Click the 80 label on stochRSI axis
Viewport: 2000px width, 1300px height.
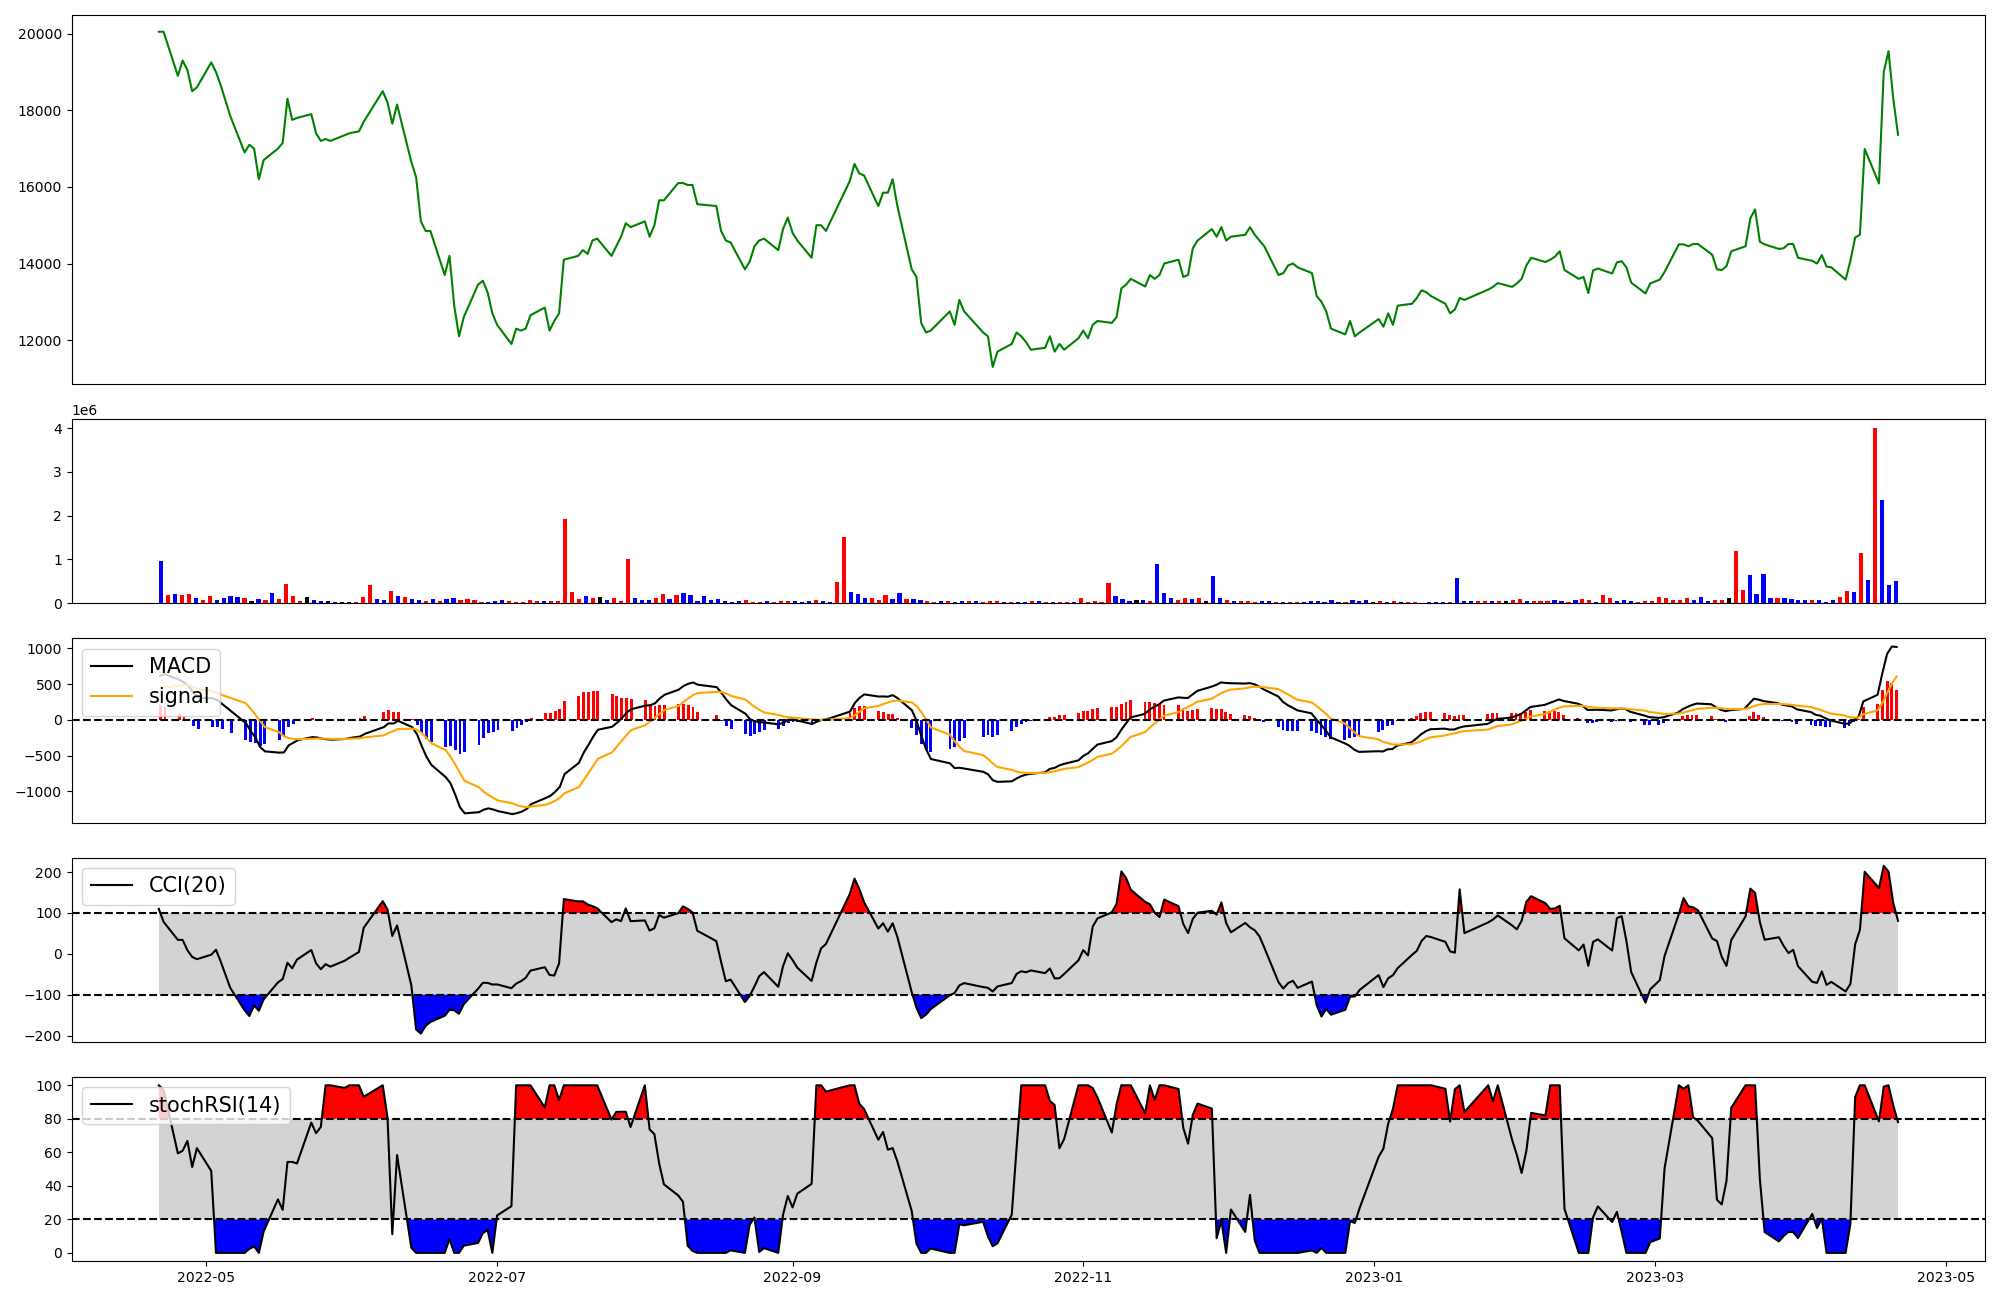pos(53,1119)
